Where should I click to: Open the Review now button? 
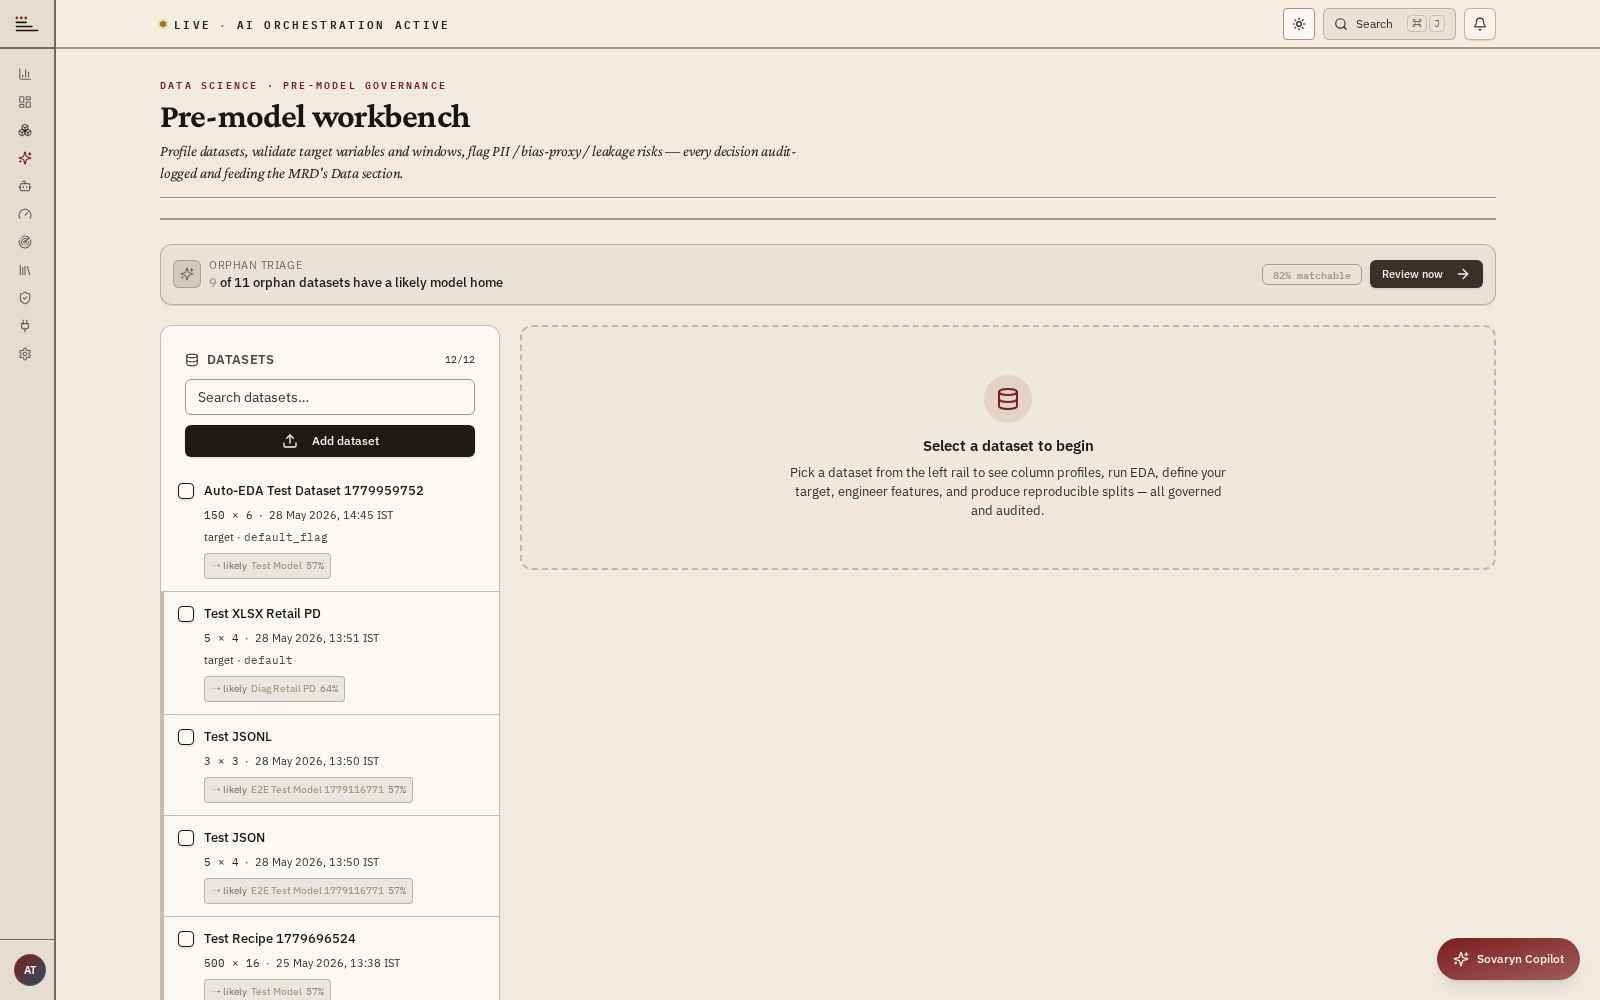(1426, 274)
